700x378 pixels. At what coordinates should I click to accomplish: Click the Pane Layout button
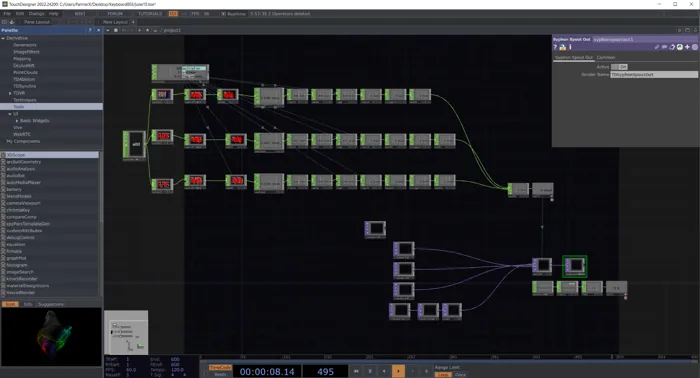[x=37, y=22]
